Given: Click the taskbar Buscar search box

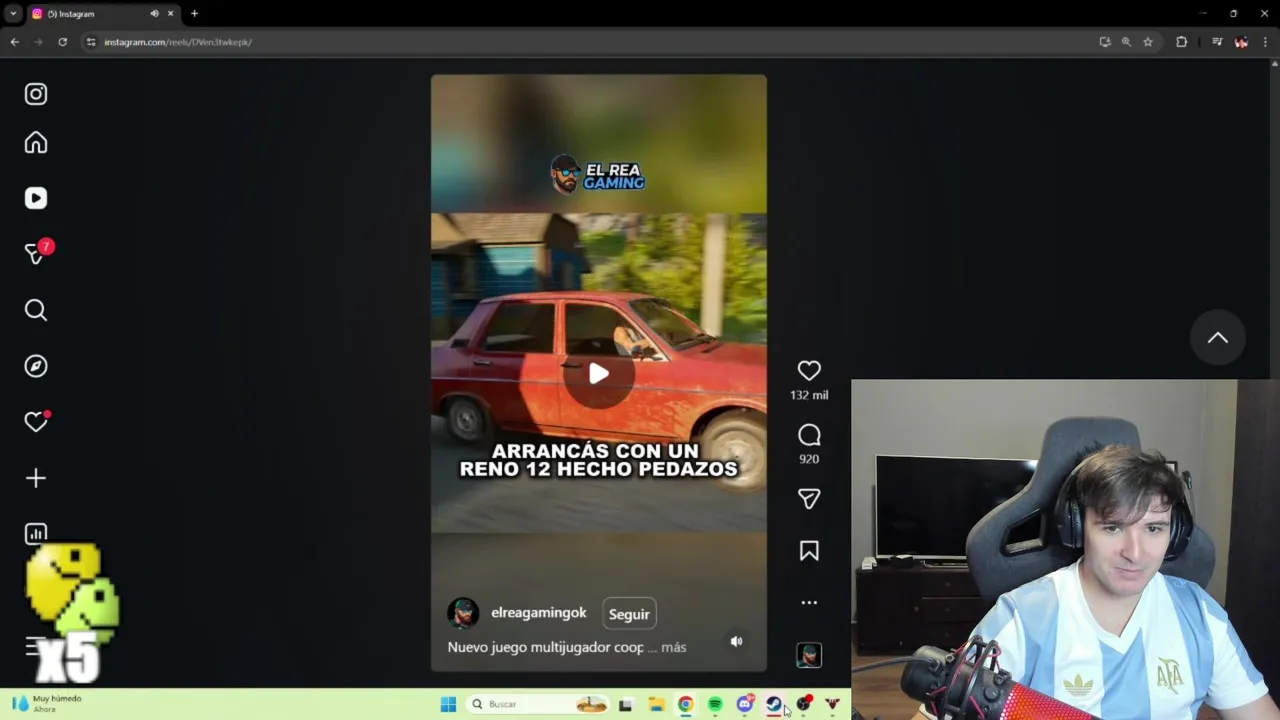Looking at the screenshot, I should (538, 704).
